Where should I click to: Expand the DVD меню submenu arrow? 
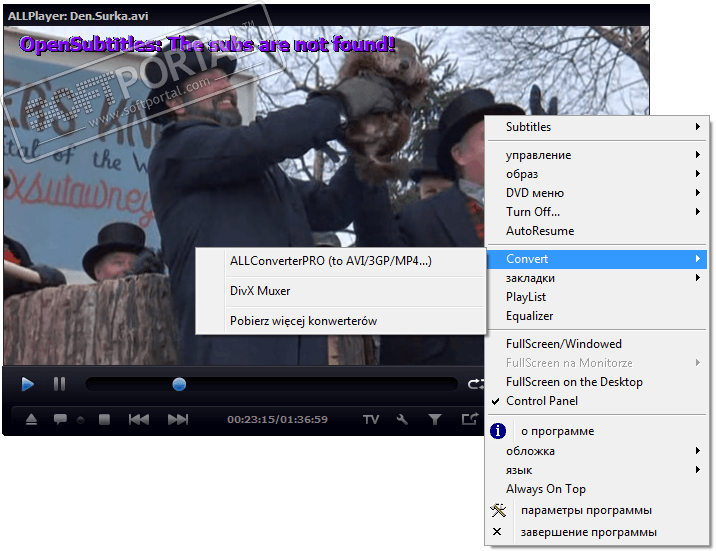point(697,193)
